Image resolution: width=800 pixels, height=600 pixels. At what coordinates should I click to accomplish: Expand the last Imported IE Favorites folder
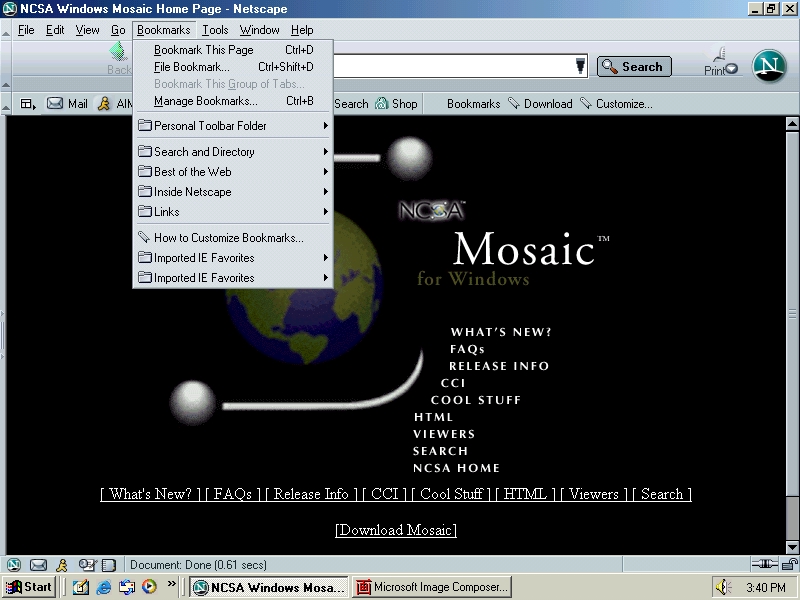(233, 278)
